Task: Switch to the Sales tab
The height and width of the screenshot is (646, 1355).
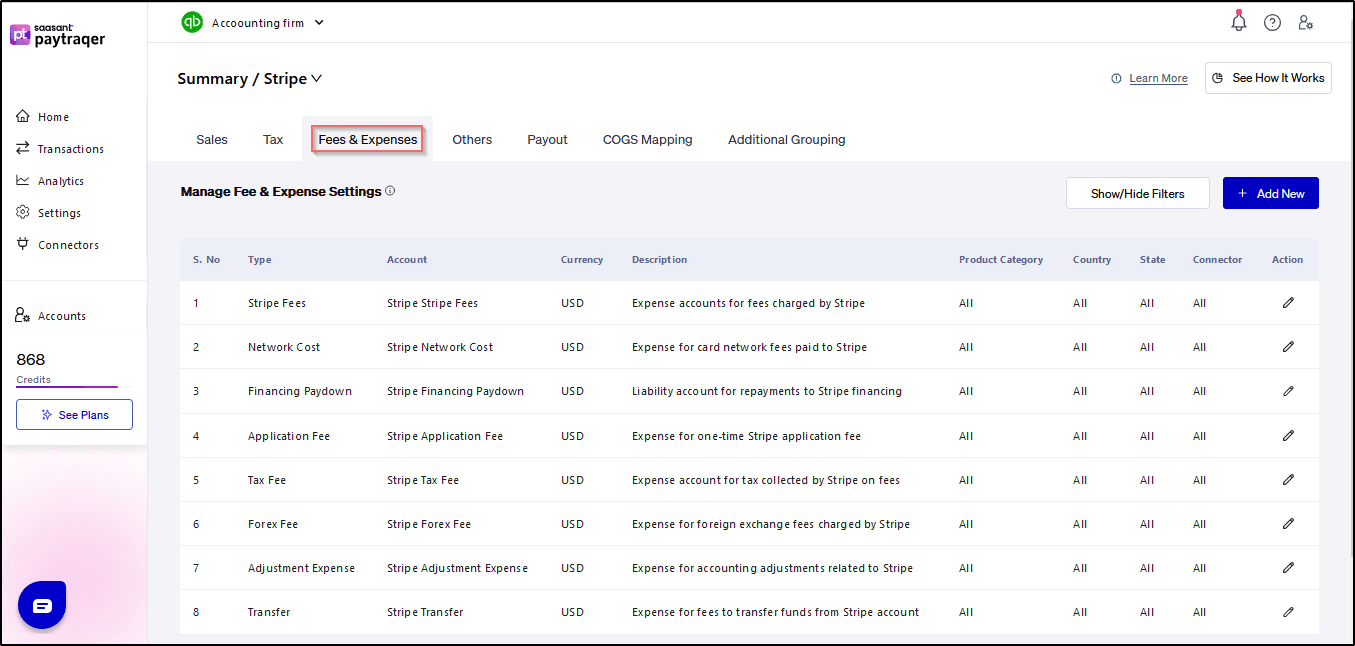Action: (x=212, y=140)
